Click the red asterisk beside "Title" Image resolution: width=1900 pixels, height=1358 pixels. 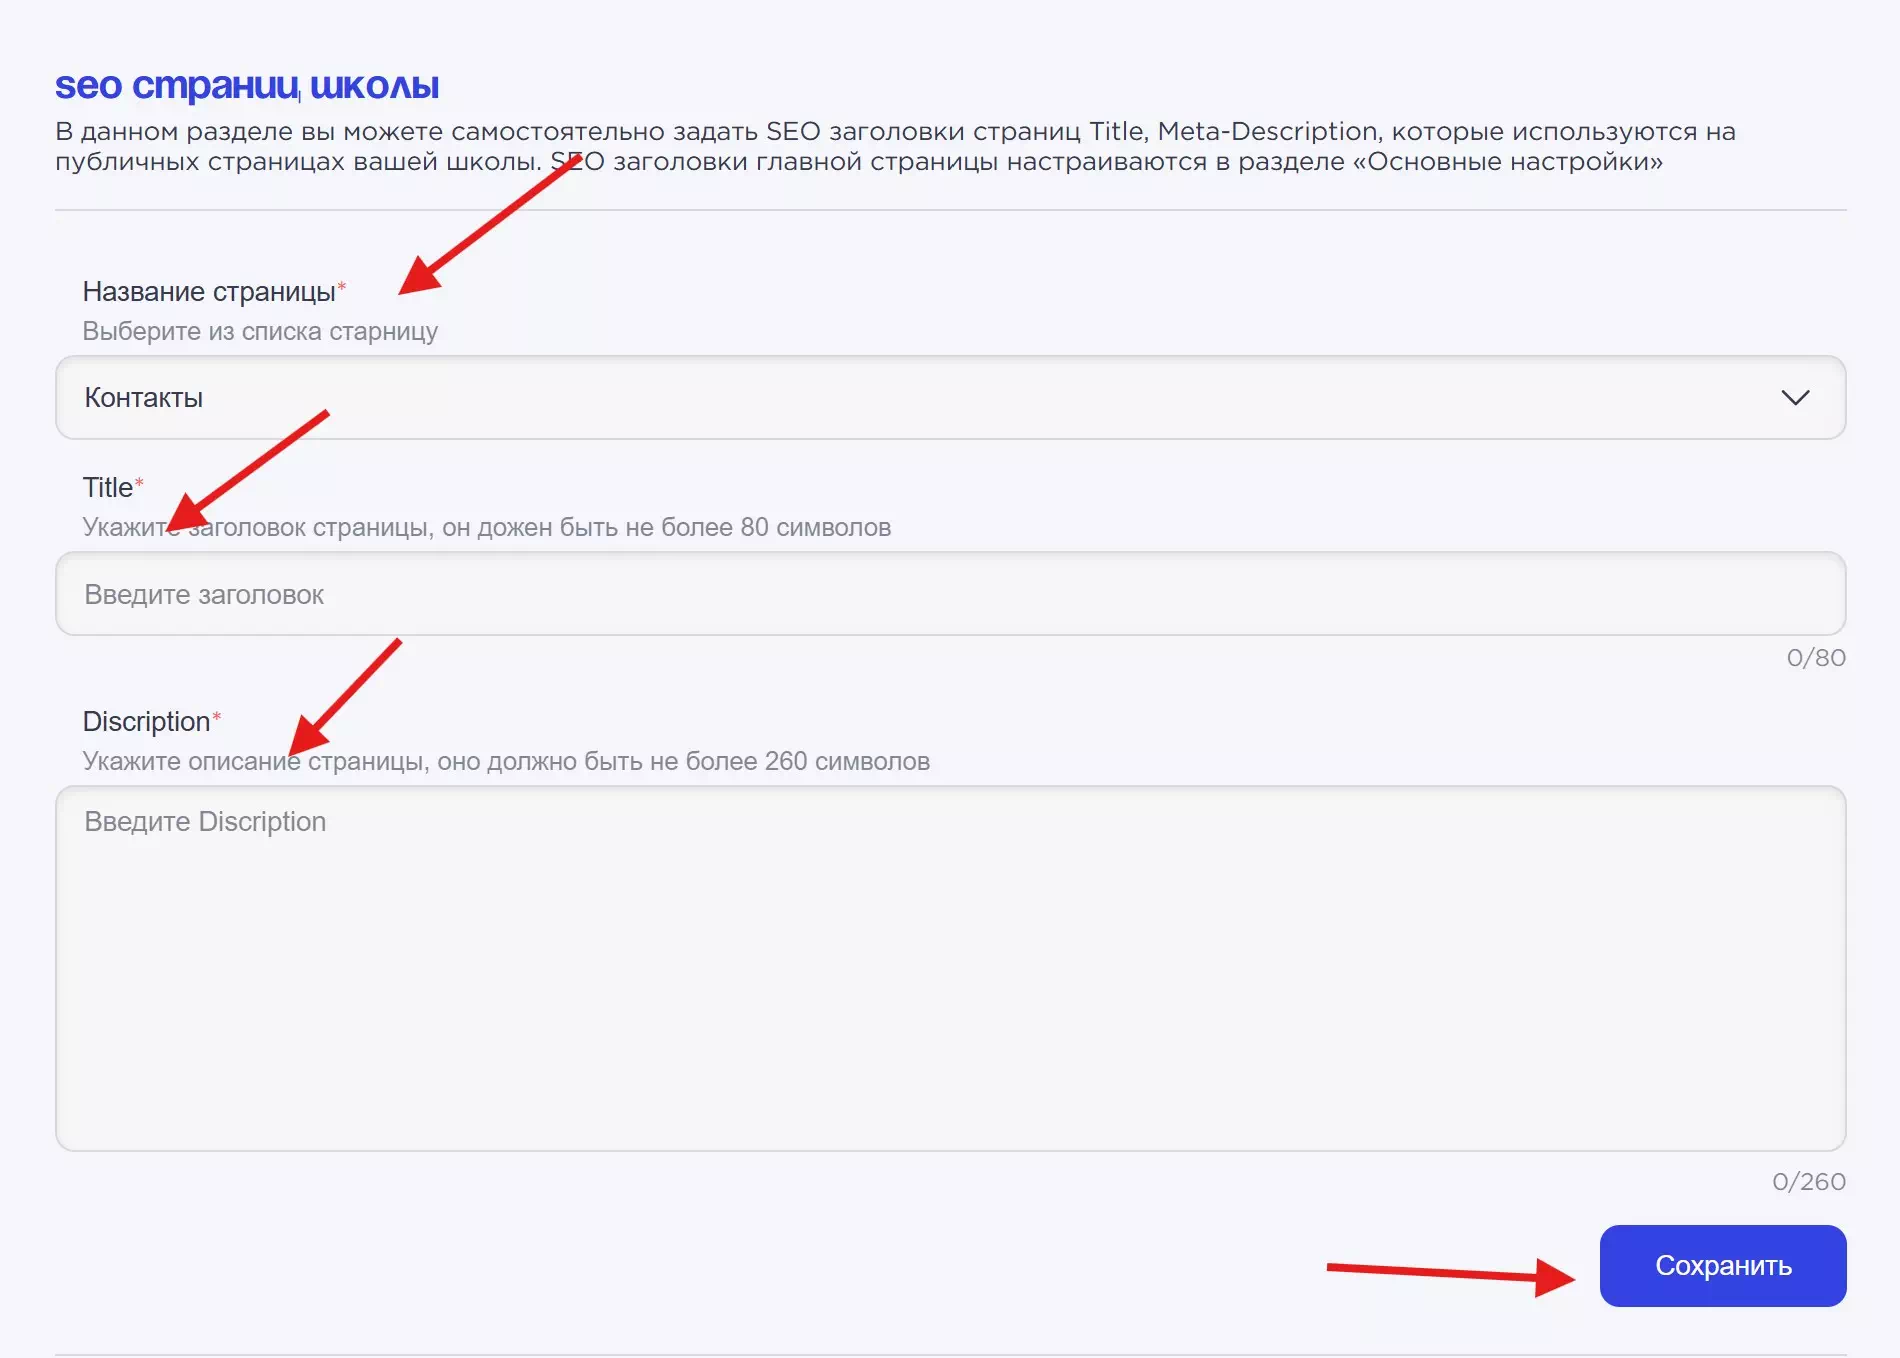139,483
